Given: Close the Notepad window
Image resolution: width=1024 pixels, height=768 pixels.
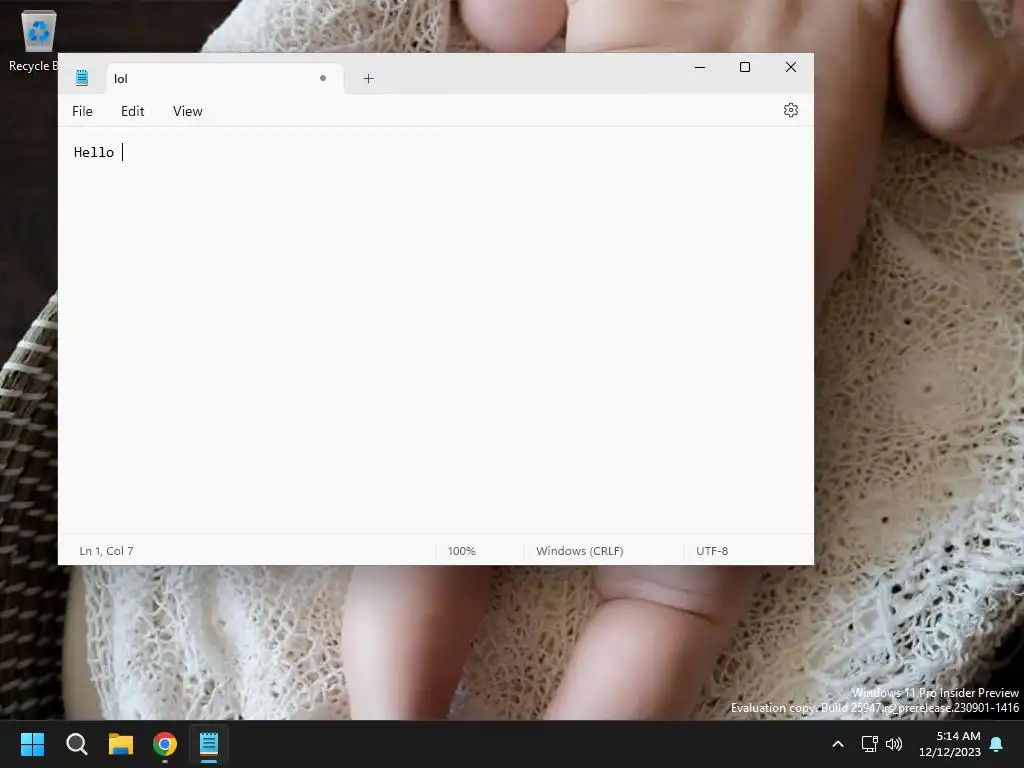Looking at the screenshot, I should coord(790,67).
